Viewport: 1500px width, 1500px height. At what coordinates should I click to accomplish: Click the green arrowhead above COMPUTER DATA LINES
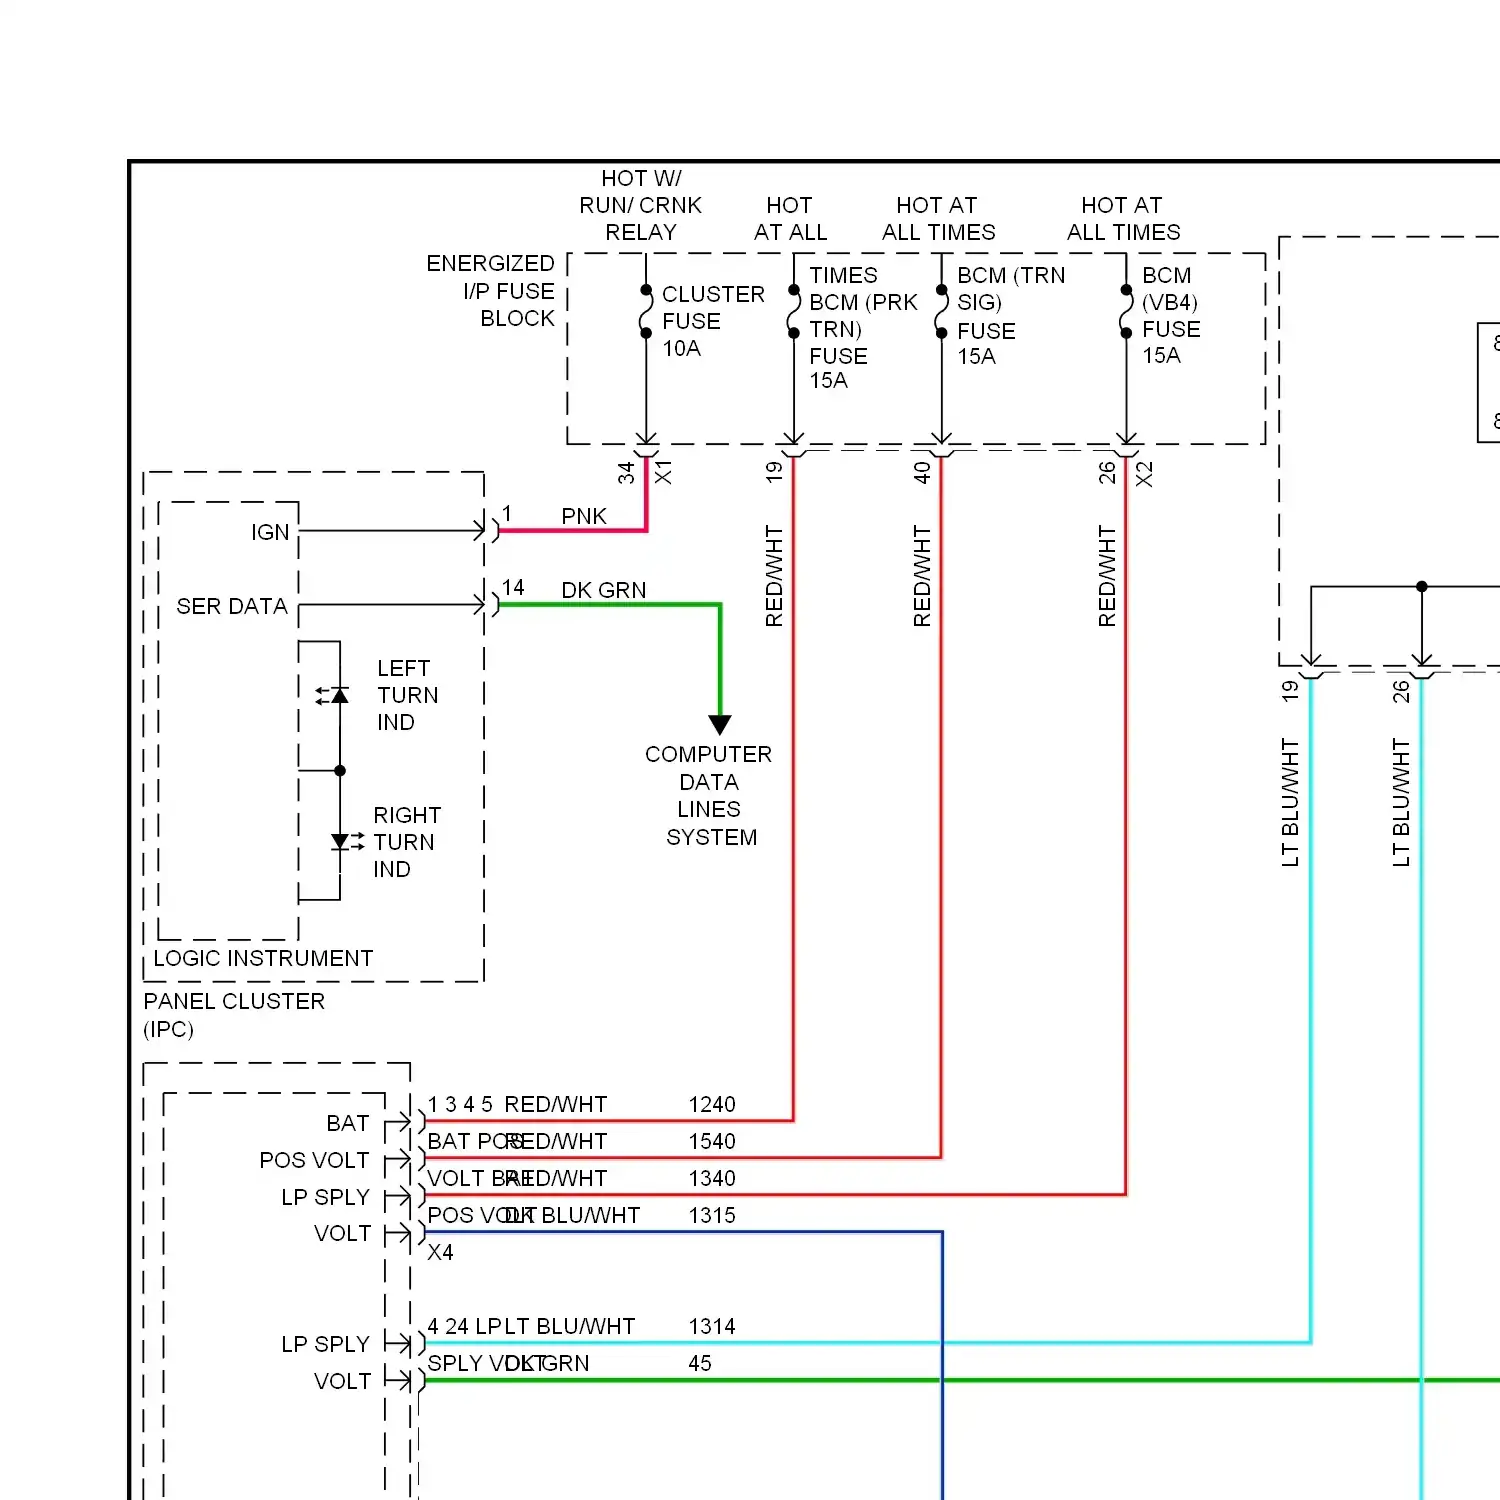coord(720,725)
